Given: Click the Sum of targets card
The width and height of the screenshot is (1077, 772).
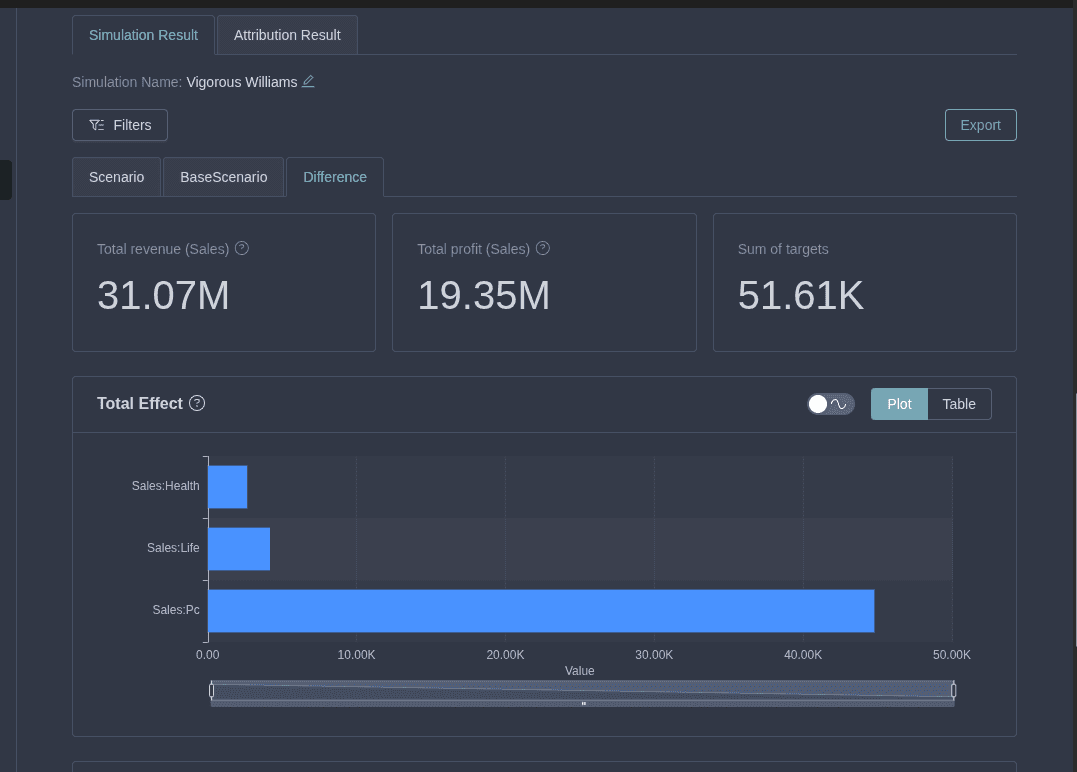Looking at the screenshot, I should [x=864, y=282].
